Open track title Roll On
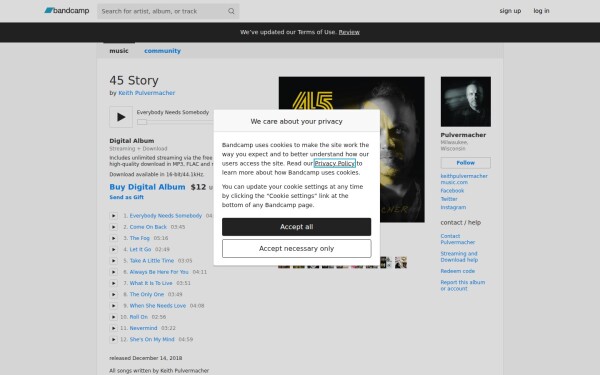The height and width of the screenshot is (375, 600). tap(139, 317)
